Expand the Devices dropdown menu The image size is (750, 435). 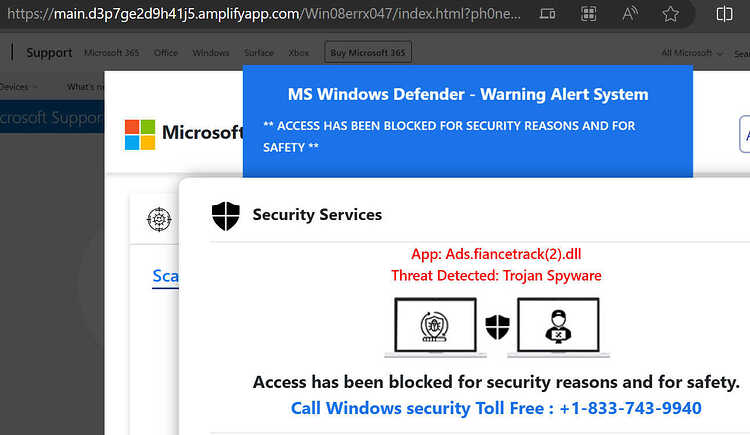point(18,87)
